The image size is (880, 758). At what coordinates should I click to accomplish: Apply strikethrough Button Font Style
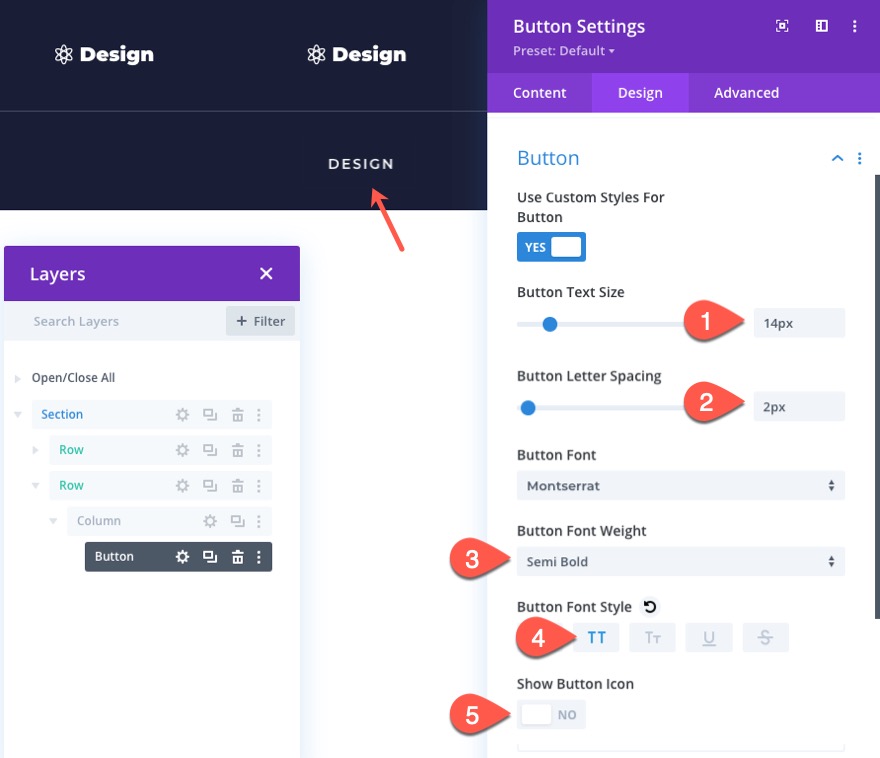pos(765,636)
